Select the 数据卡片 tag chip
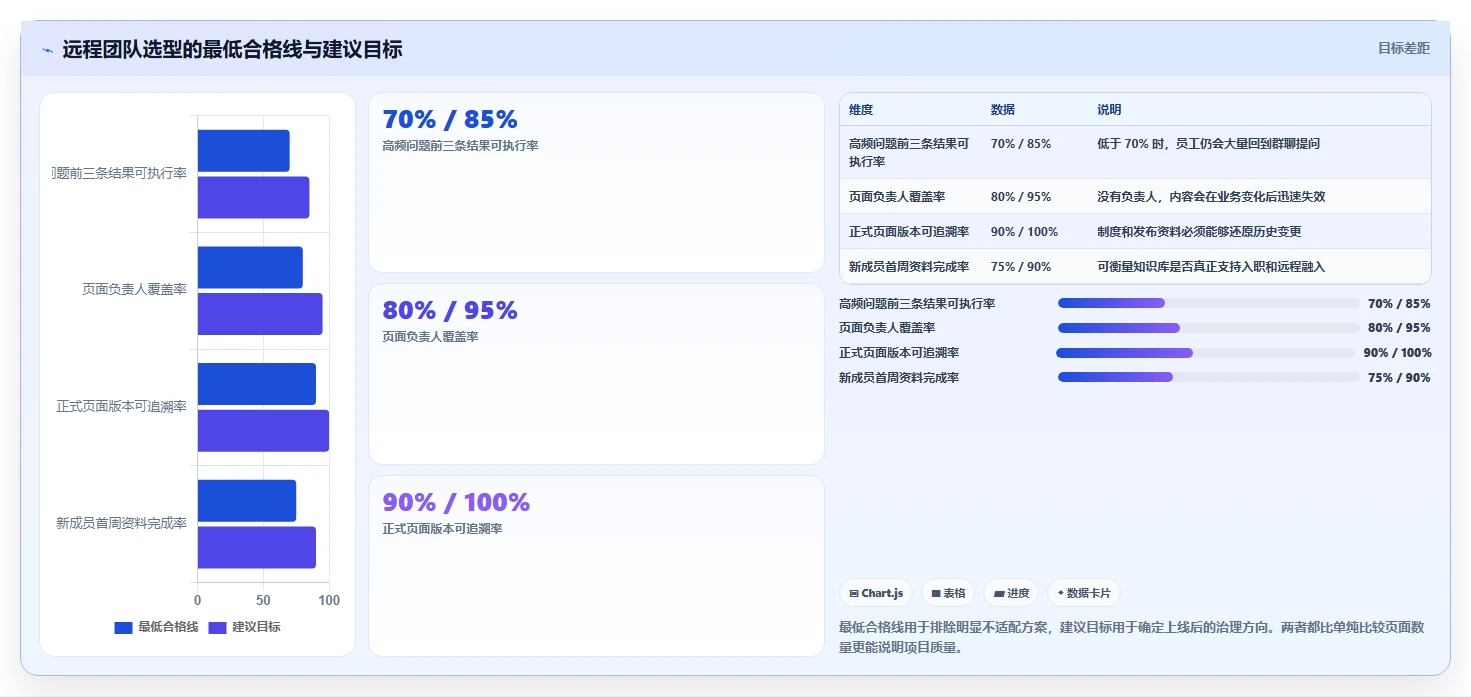Screen dimensions: 1471x697 (x=1084, y=593)
